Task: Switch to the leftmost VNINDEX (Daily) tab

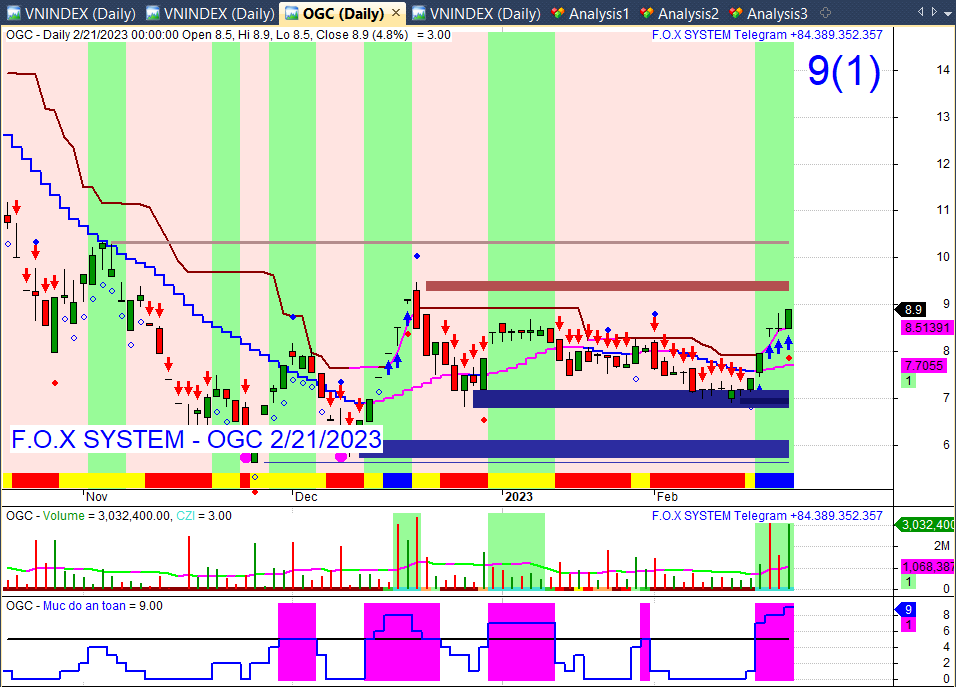Action: click(70, 13)
